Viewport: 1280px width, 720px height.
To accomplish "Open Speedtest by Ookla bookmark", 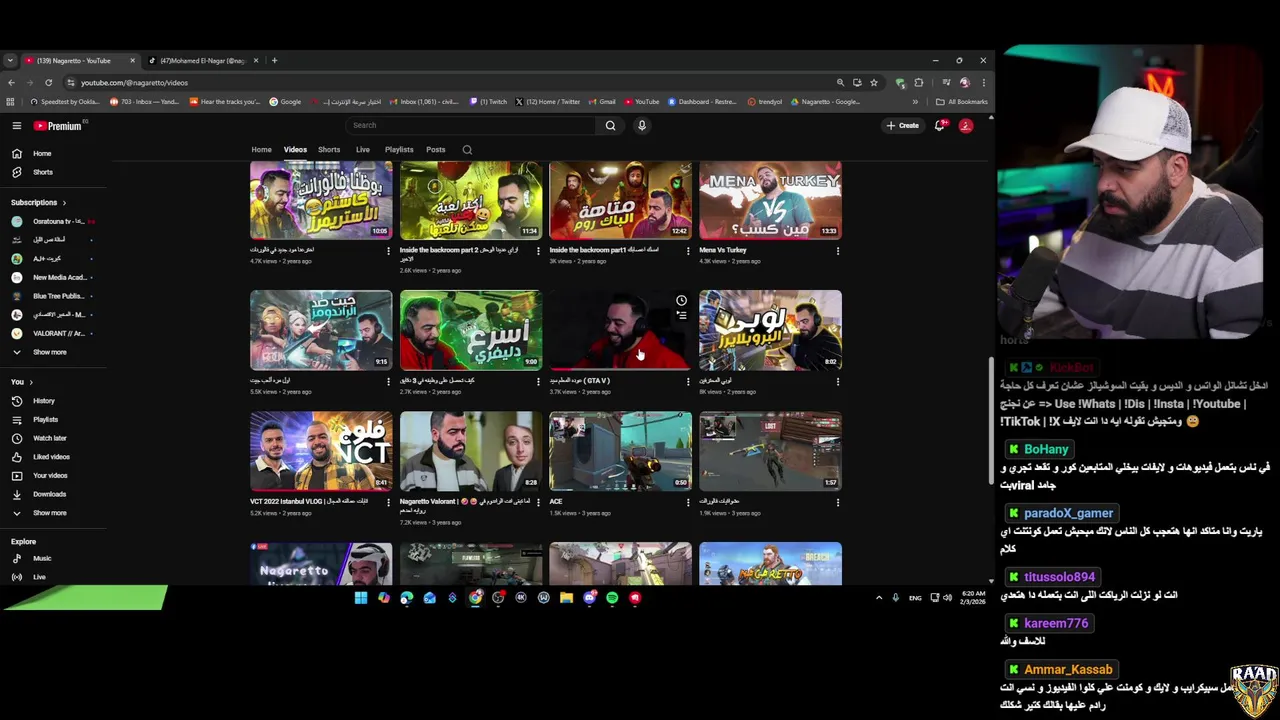I will pos(65,102).
